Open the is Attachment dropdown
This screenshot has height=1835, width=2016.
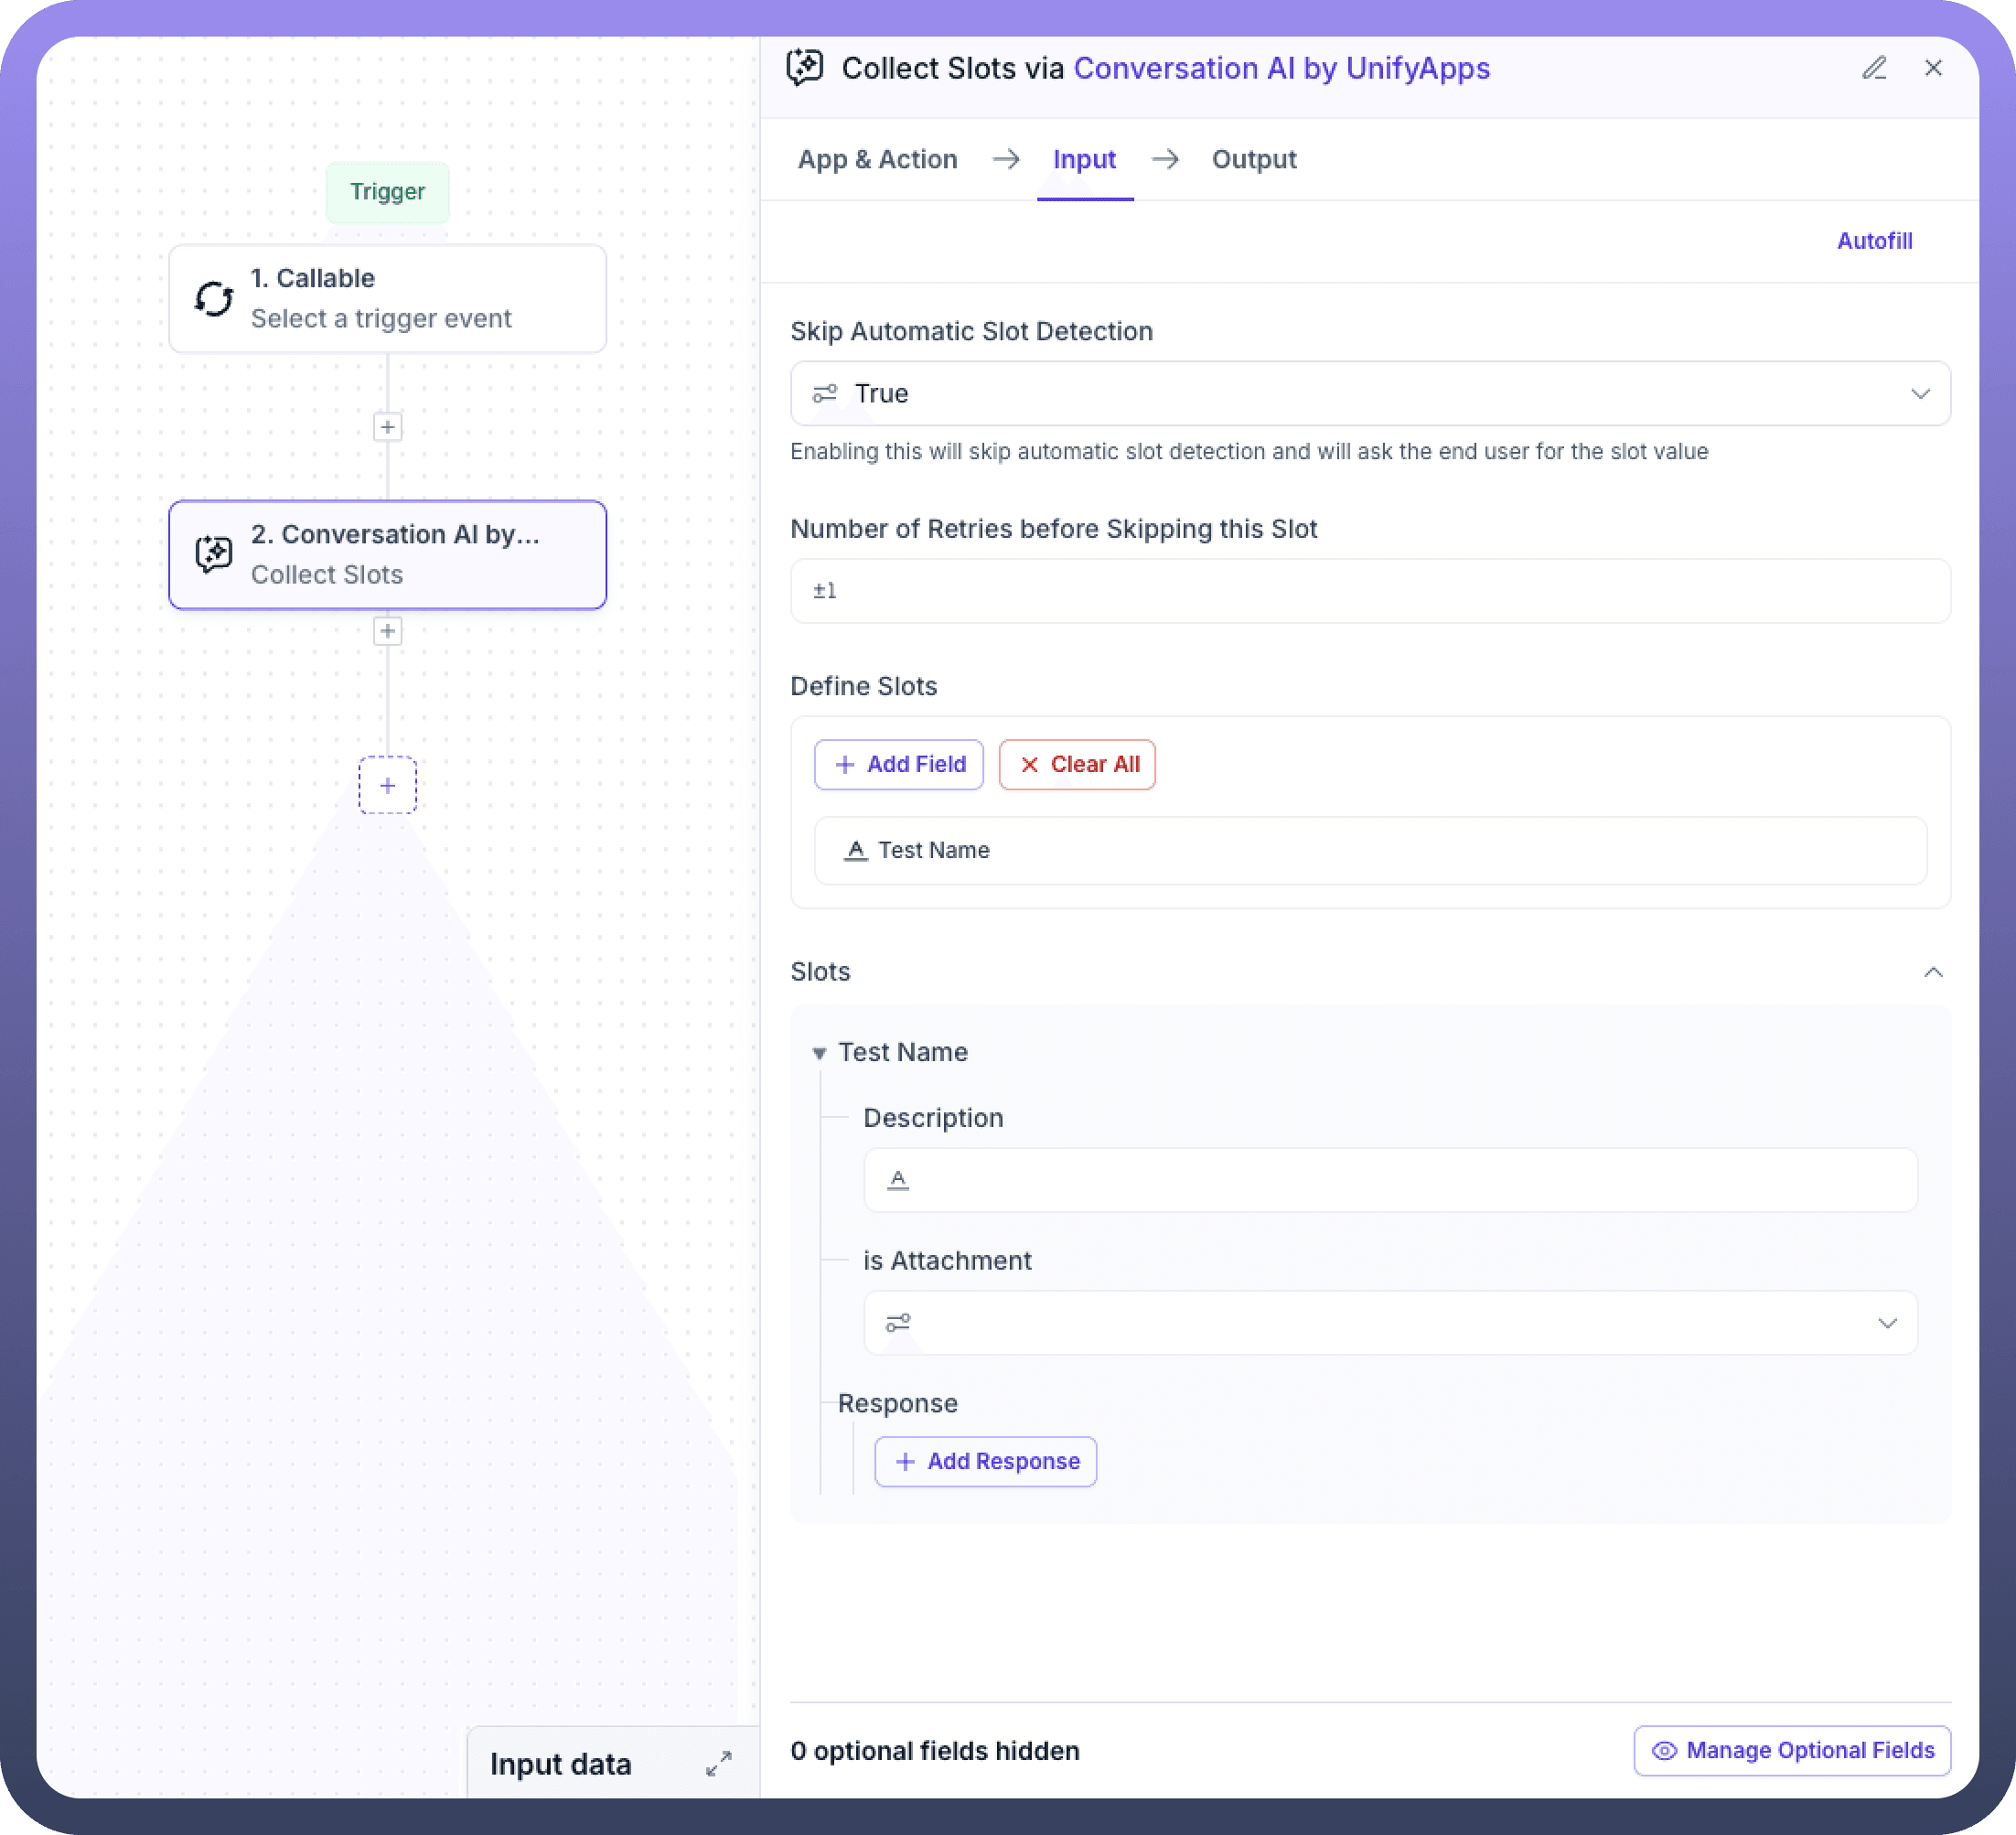pyautogui.click(x=1389, y=1323)
